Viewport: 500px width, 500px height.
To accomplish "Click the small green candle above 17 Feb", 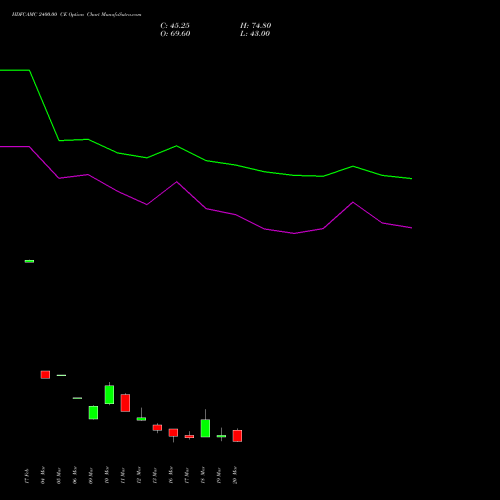I will 29,261.
